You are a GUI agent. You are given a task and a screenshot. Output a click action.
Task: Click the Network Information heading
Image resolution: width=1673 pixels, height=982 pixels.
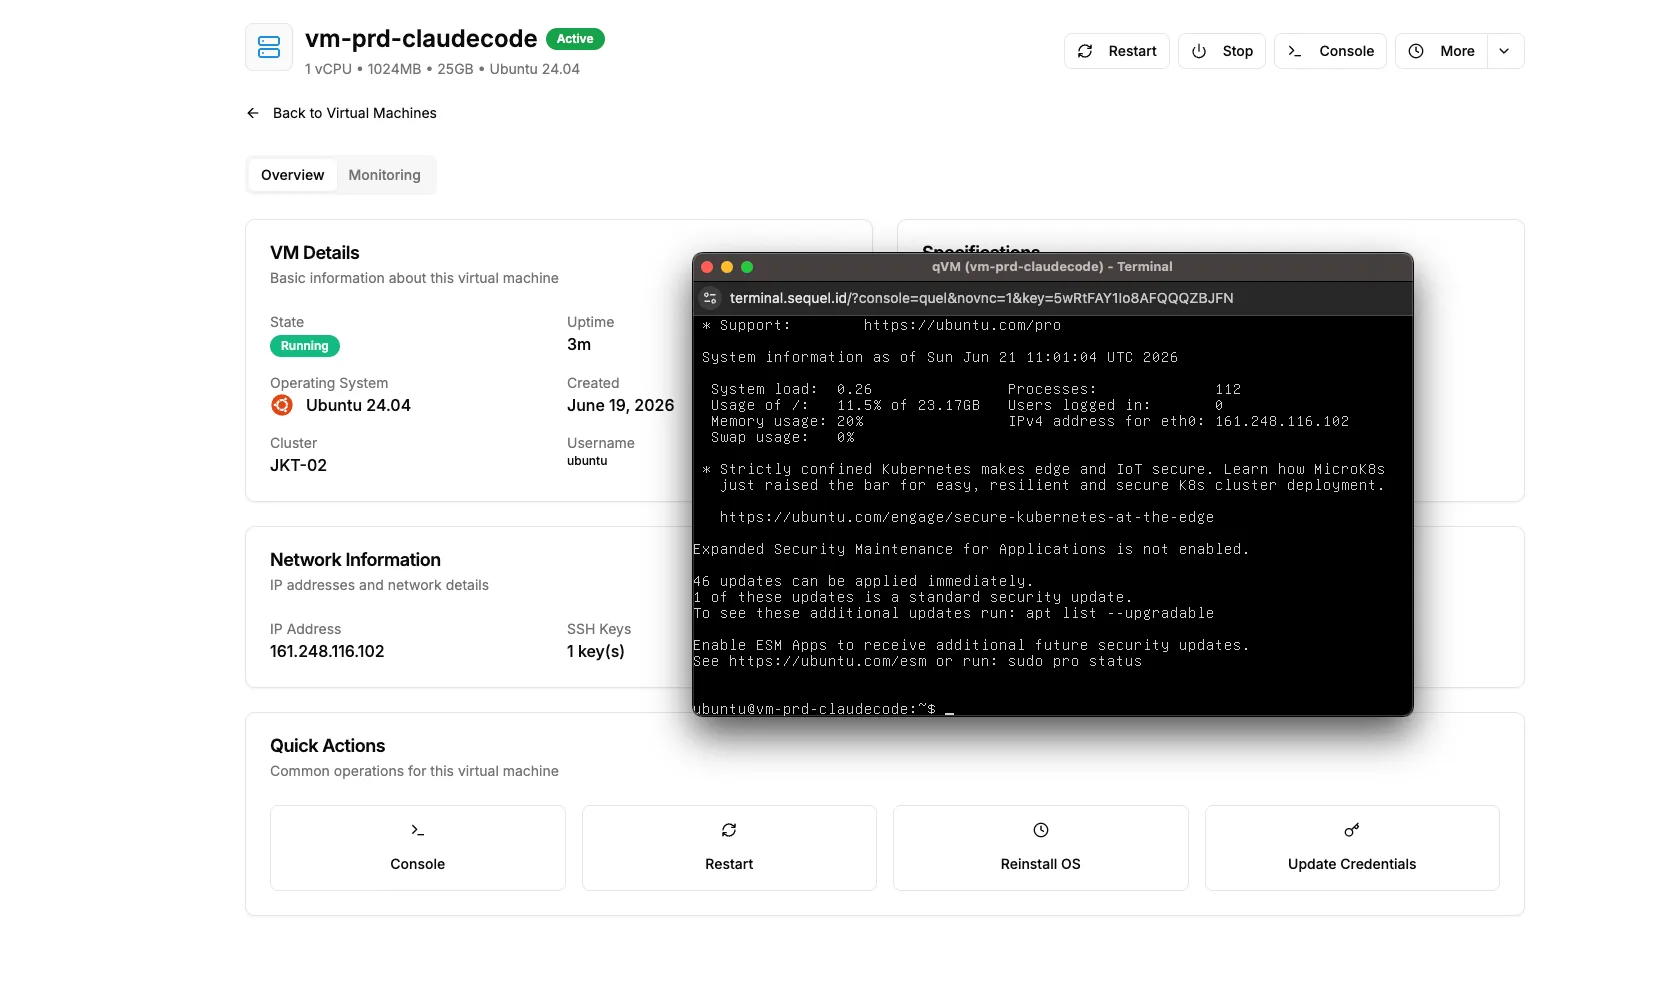tap(355, 560)
